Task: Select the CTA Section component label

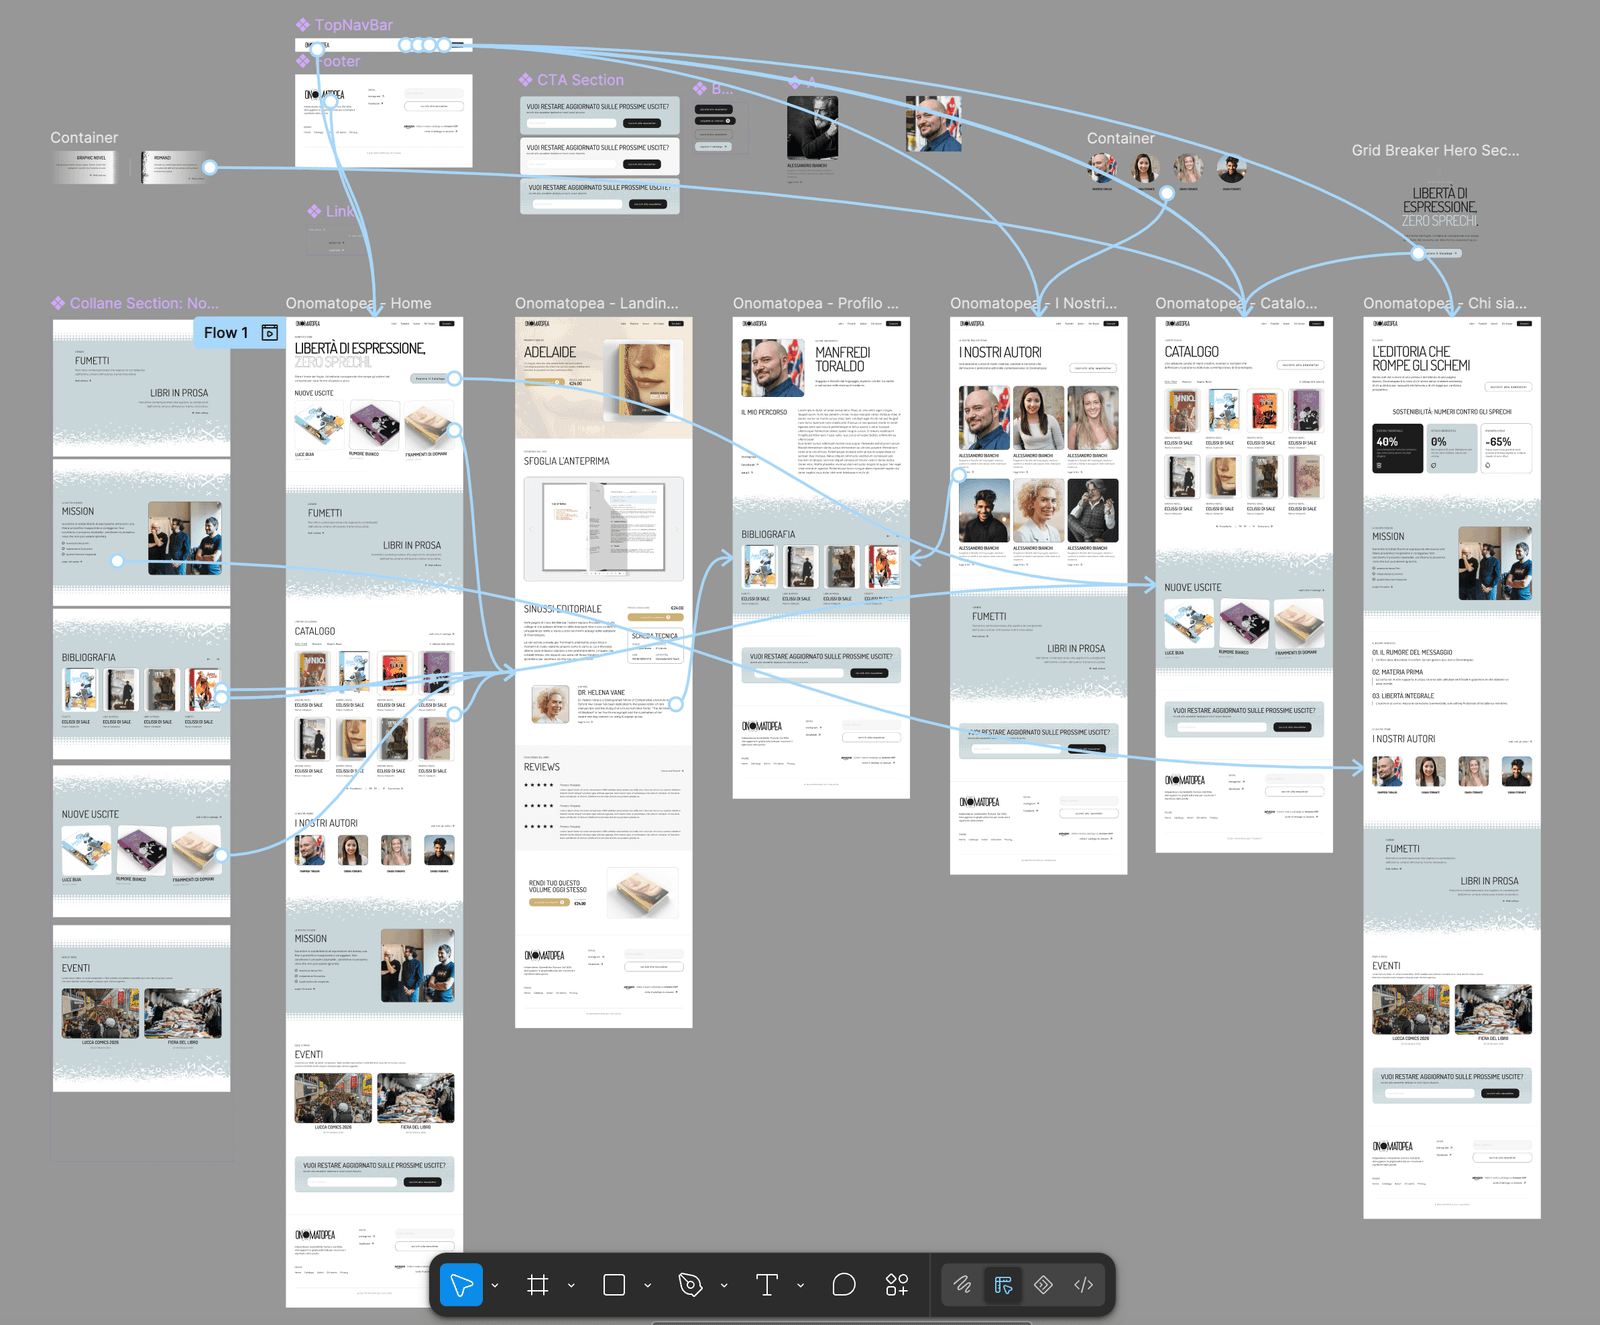Action: point(571,80)
